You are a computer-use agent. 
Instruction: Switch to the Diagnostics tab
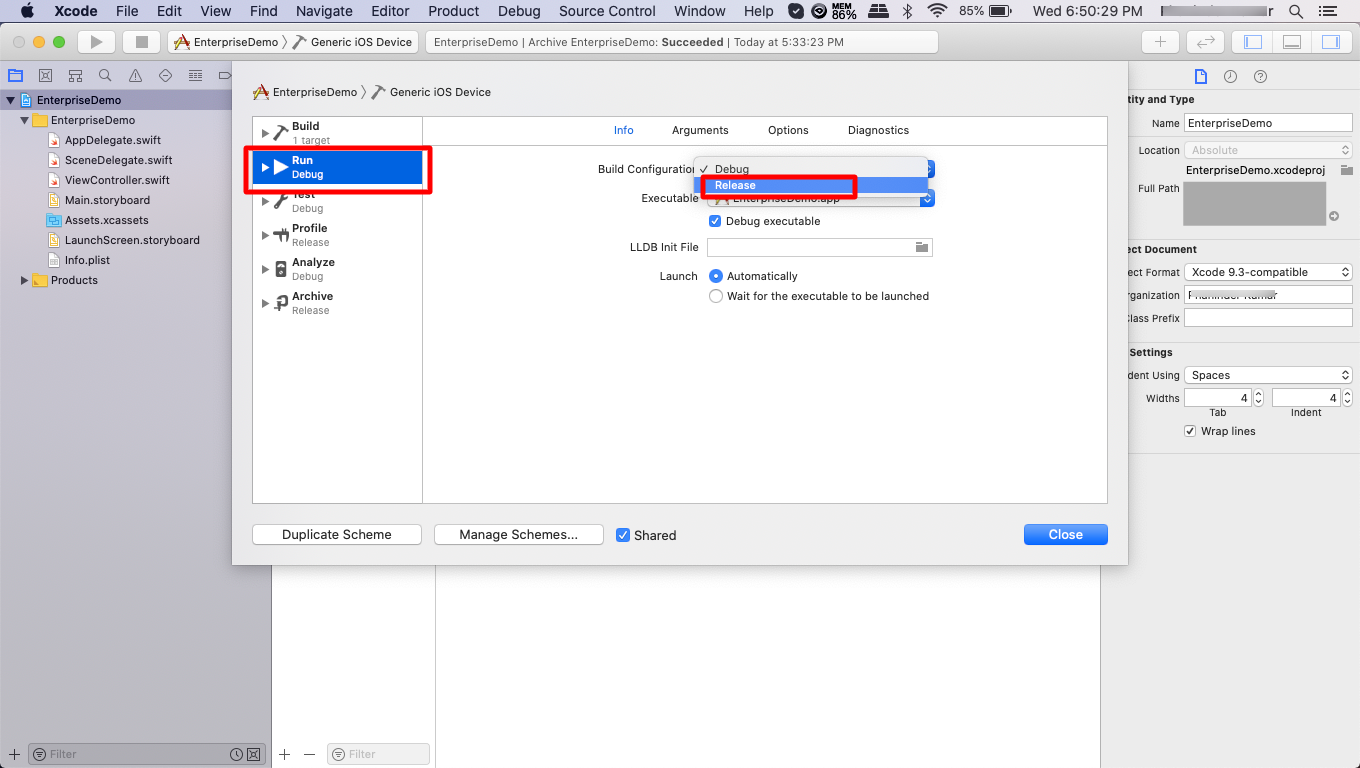[878, 130]
